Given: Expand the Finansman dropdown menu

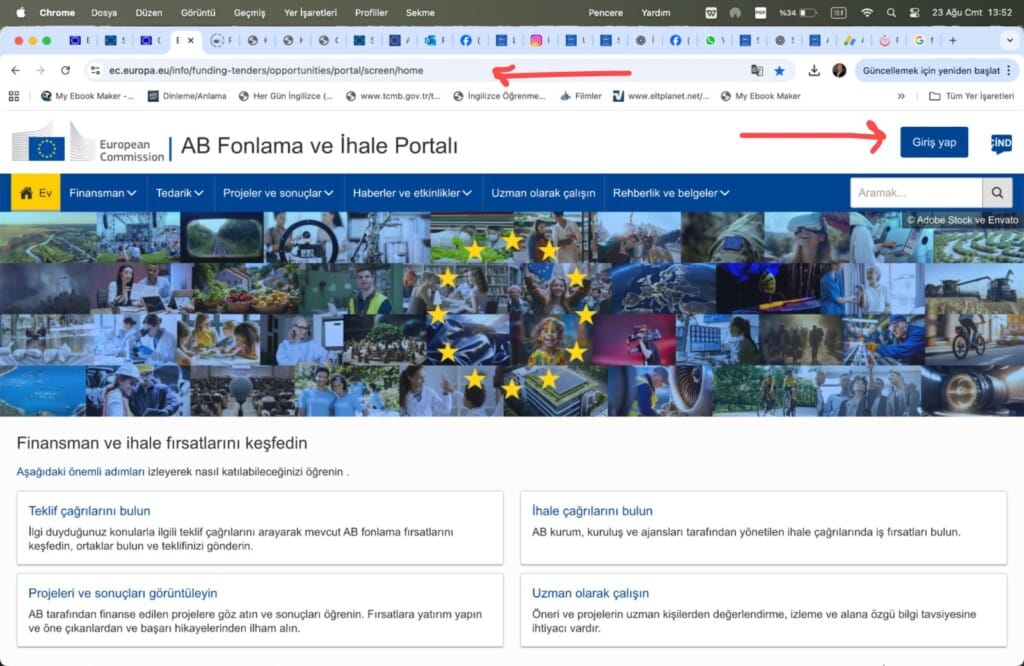Looking at the screenshot, I should [101, 192].
